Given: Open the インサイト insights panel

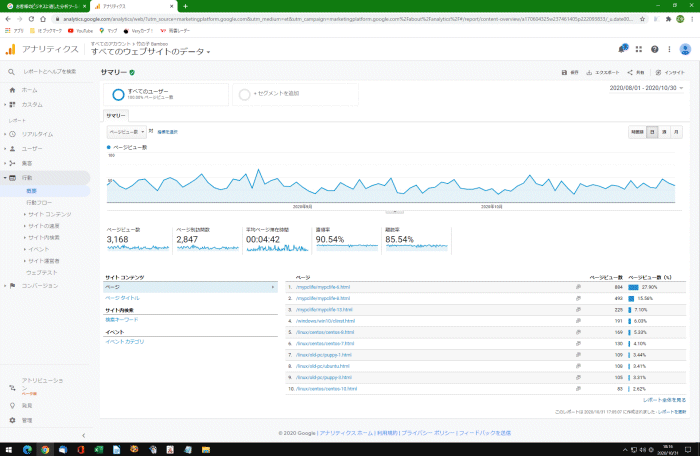Looking at the screenshot, I should pyautogui.click(x=670, y=72).
